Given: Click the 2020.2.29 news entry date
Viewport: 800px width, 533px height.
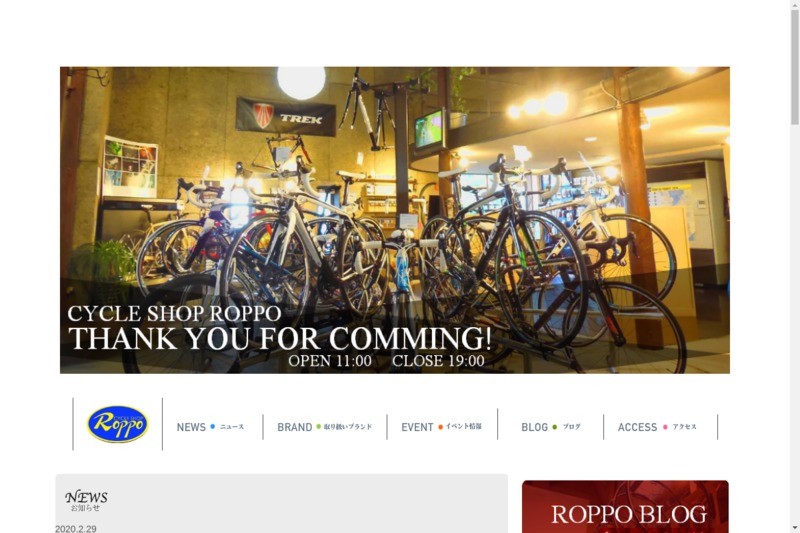Looking at the screenshot, I should [76, 529].
